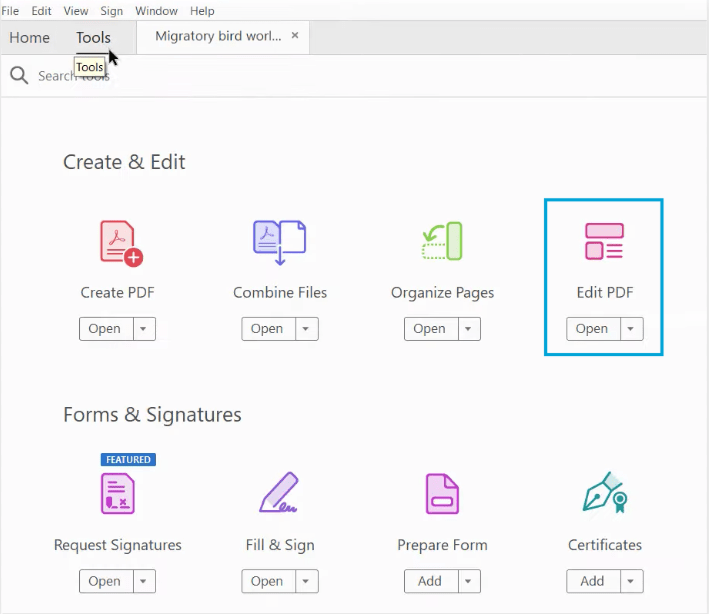Click the Edit PDF tool icon

pos(605,241)
